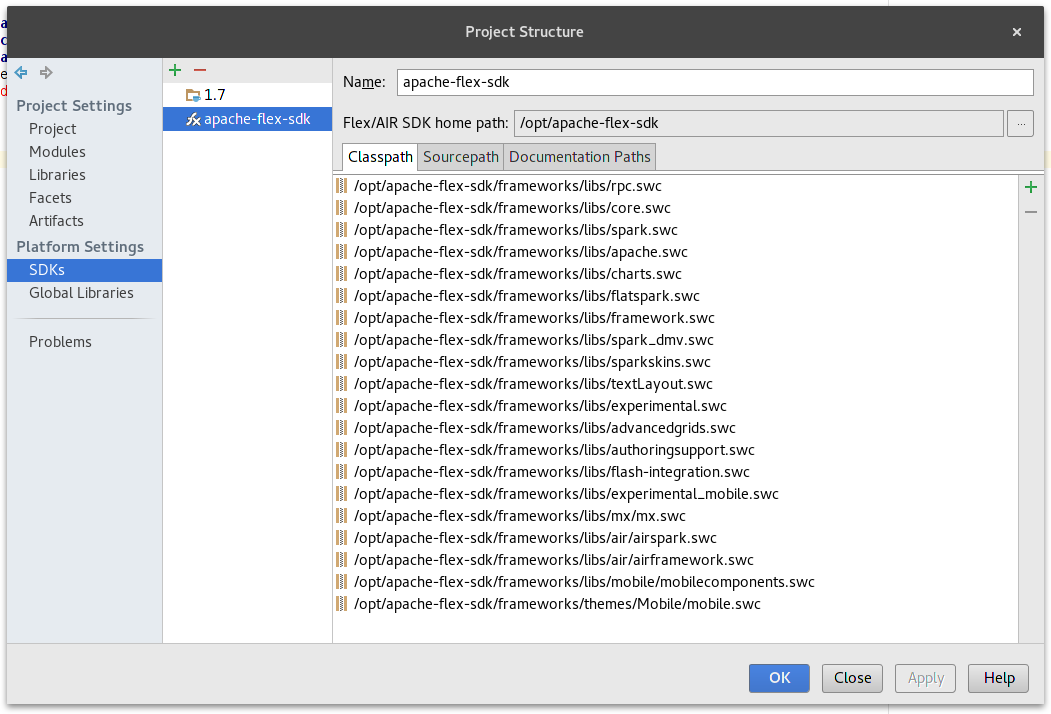Select the libs/textLayout.swc path text

tap(534, 384)
